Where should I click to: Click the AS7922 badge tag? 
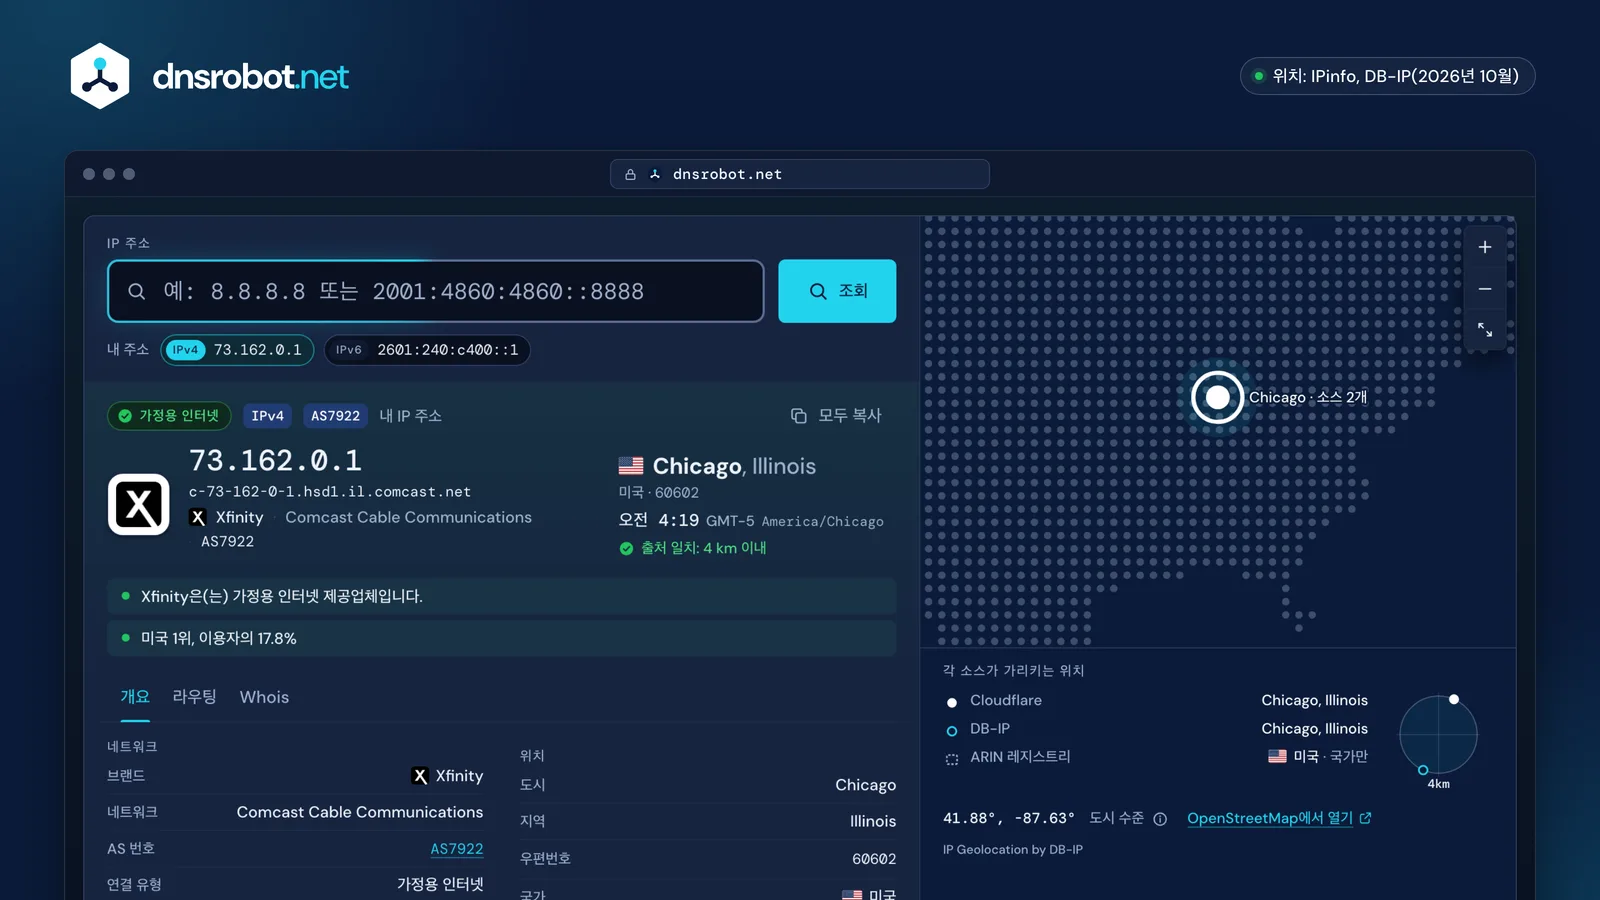(335, 416)
